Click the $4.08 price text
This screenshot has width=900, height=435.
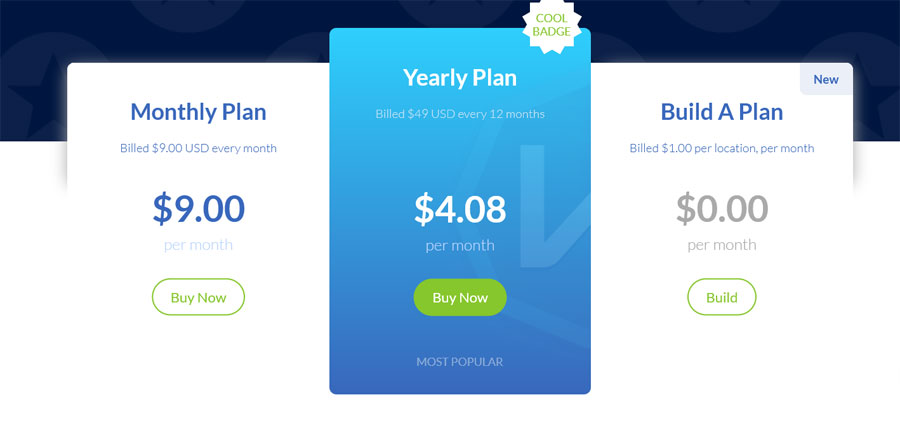click(x=460, y=209)
